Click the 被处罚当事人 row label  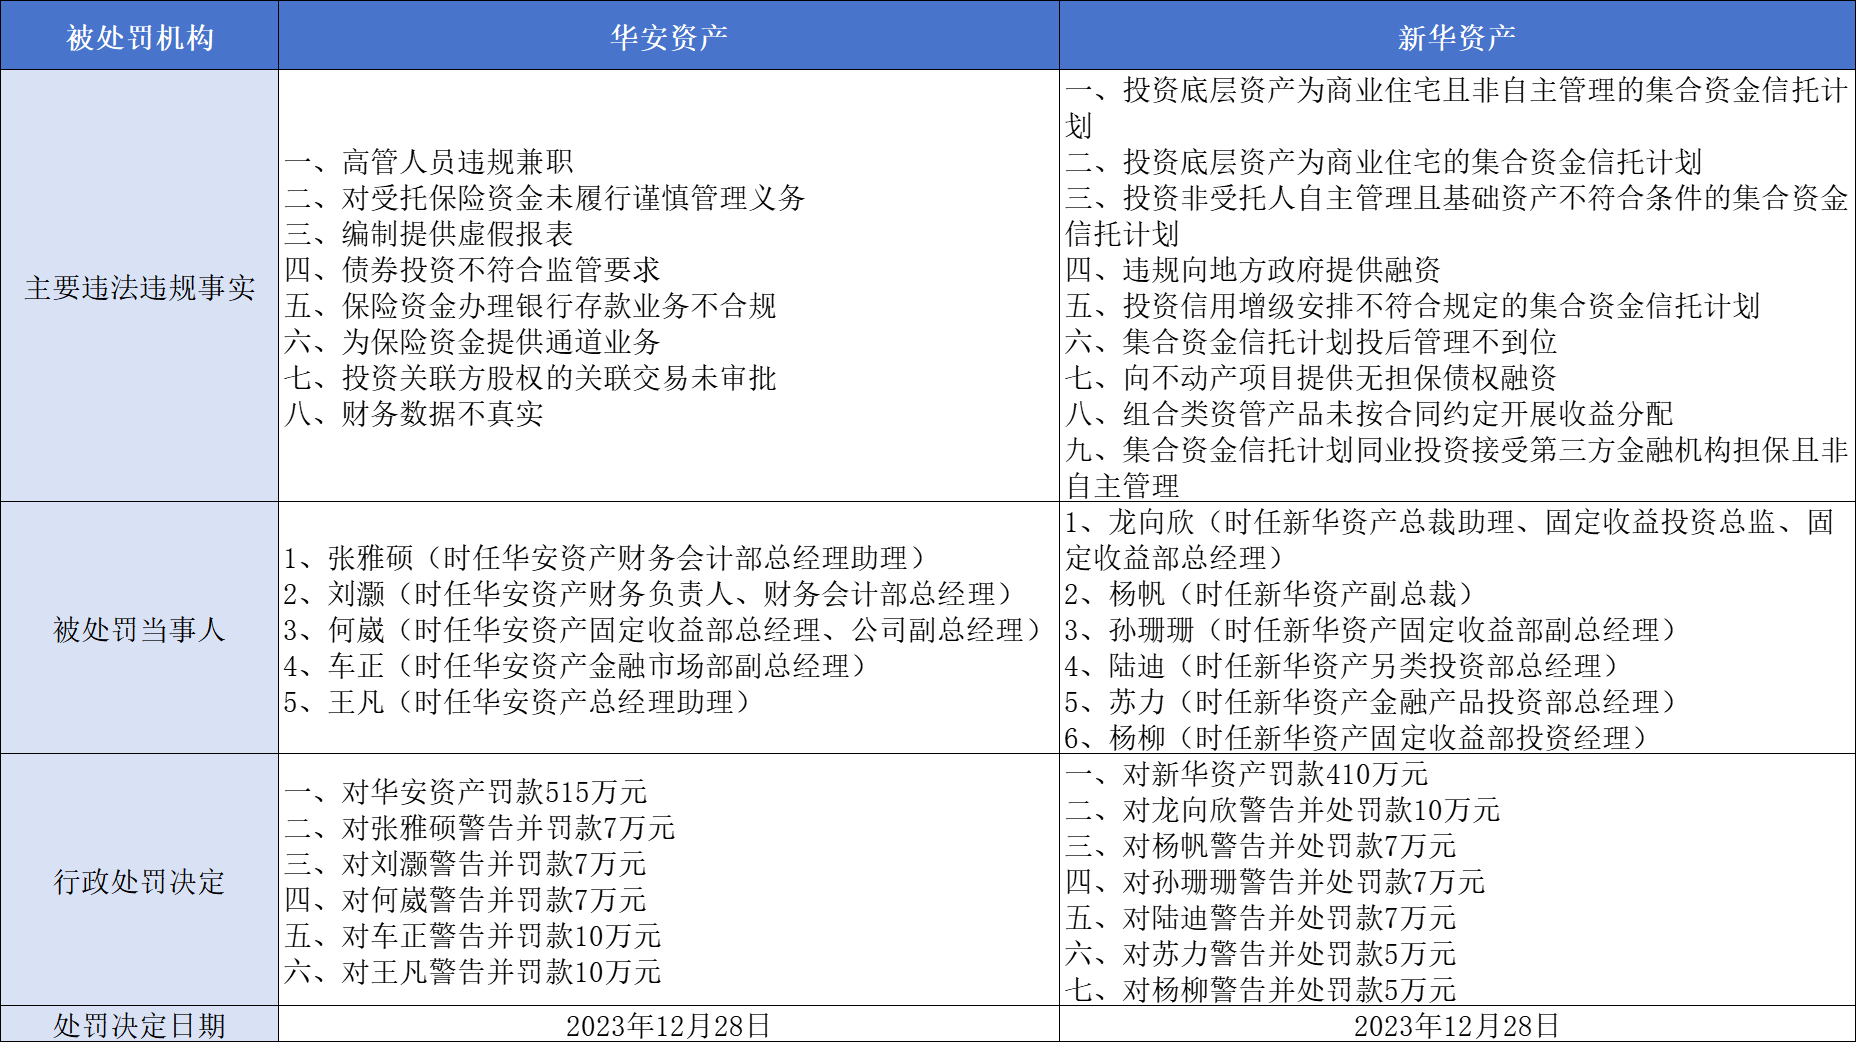tap(140, 630)
